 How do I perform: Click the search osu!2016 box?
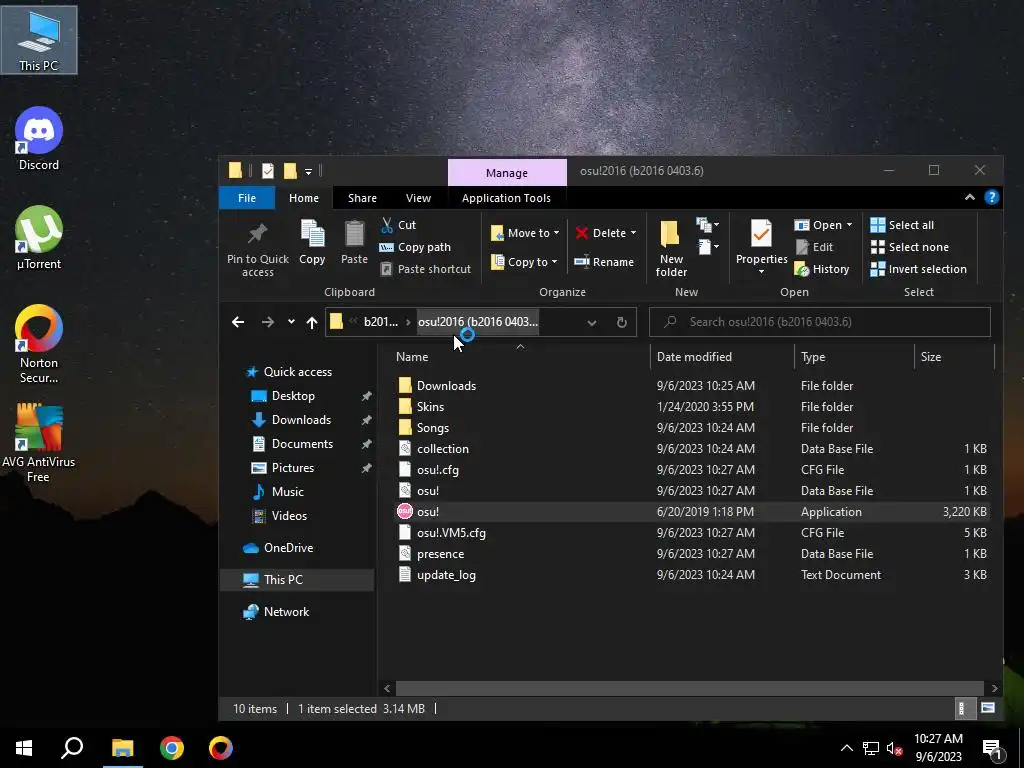[820, 322]
